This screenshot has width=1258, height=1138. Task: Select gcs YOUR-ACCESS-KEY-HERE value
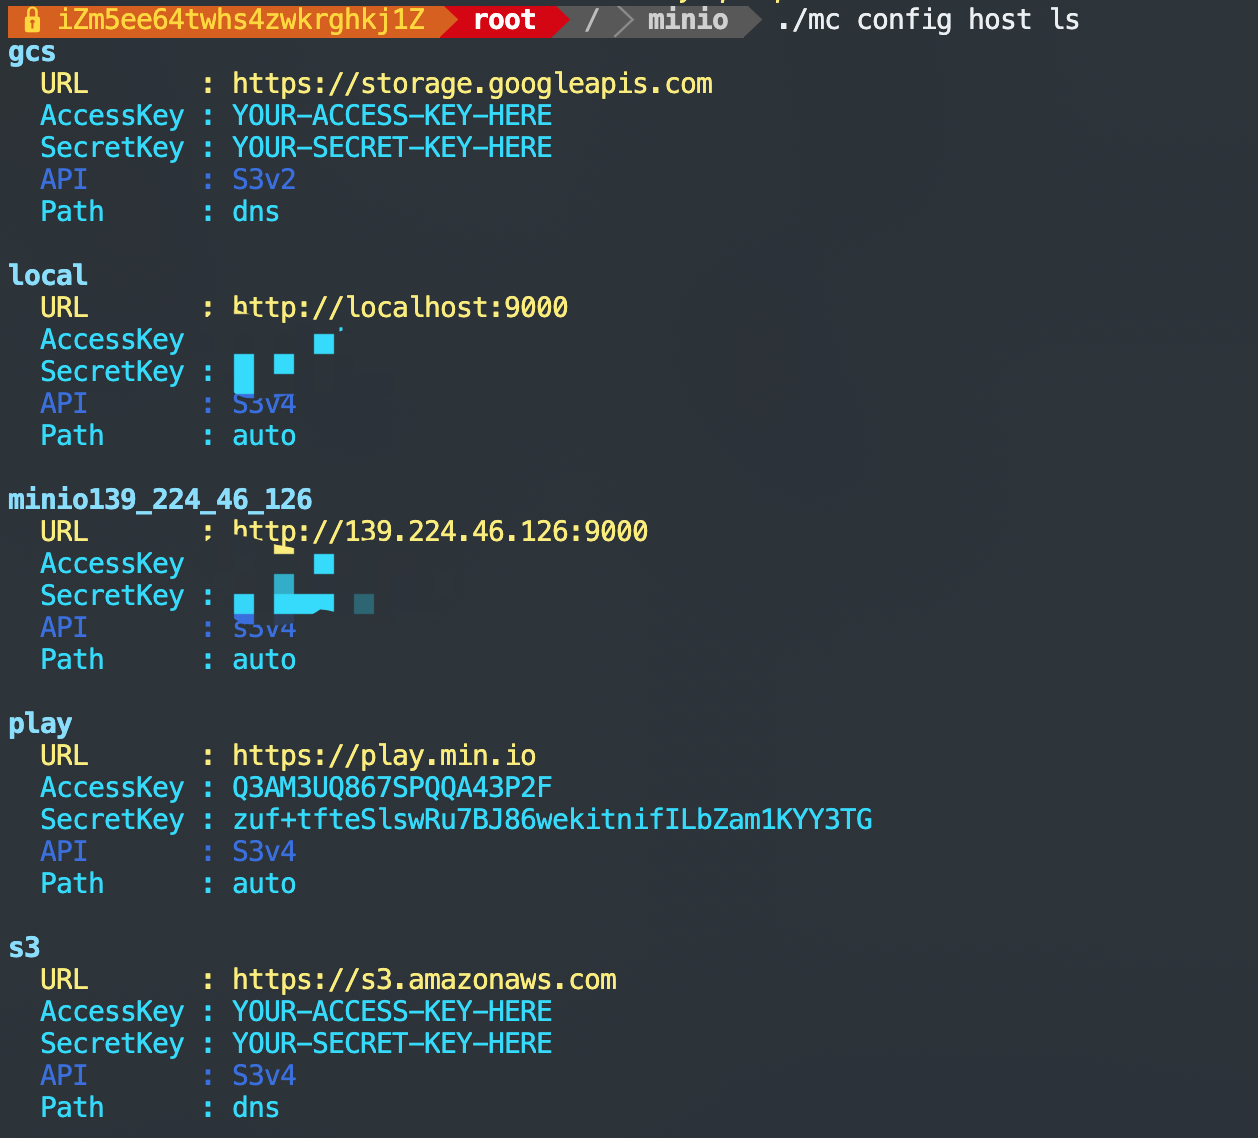coord(392,115)
